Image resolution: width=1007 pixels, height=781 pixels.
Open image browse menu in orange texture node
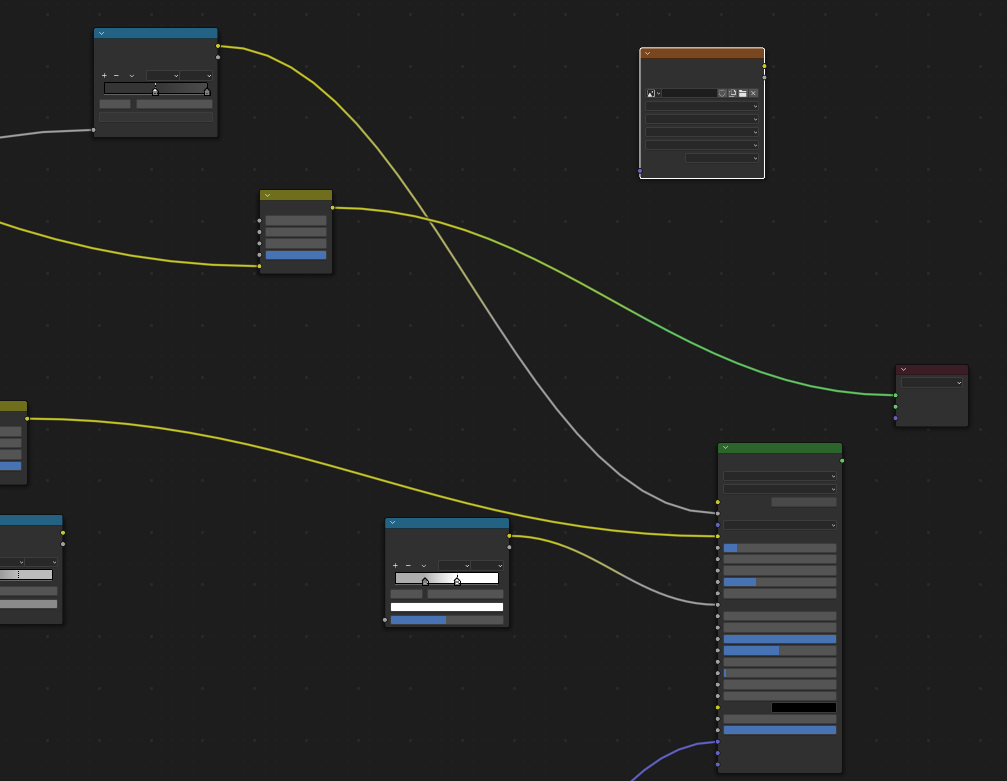tap(653, 93)
